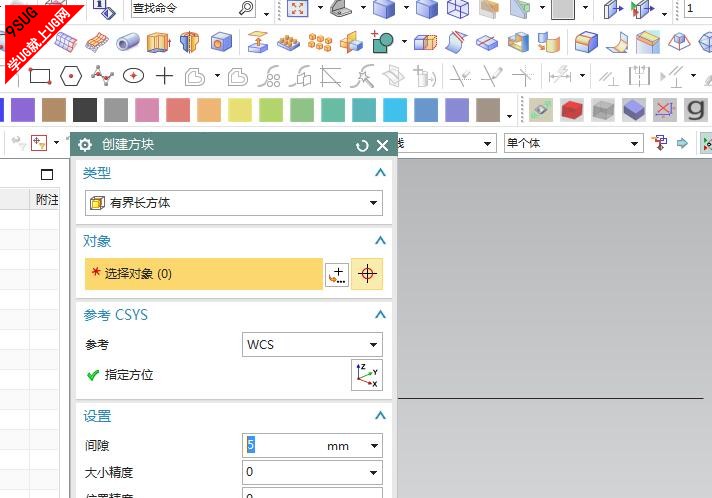Click the Edge Blend icon

(x=586, y=42)
